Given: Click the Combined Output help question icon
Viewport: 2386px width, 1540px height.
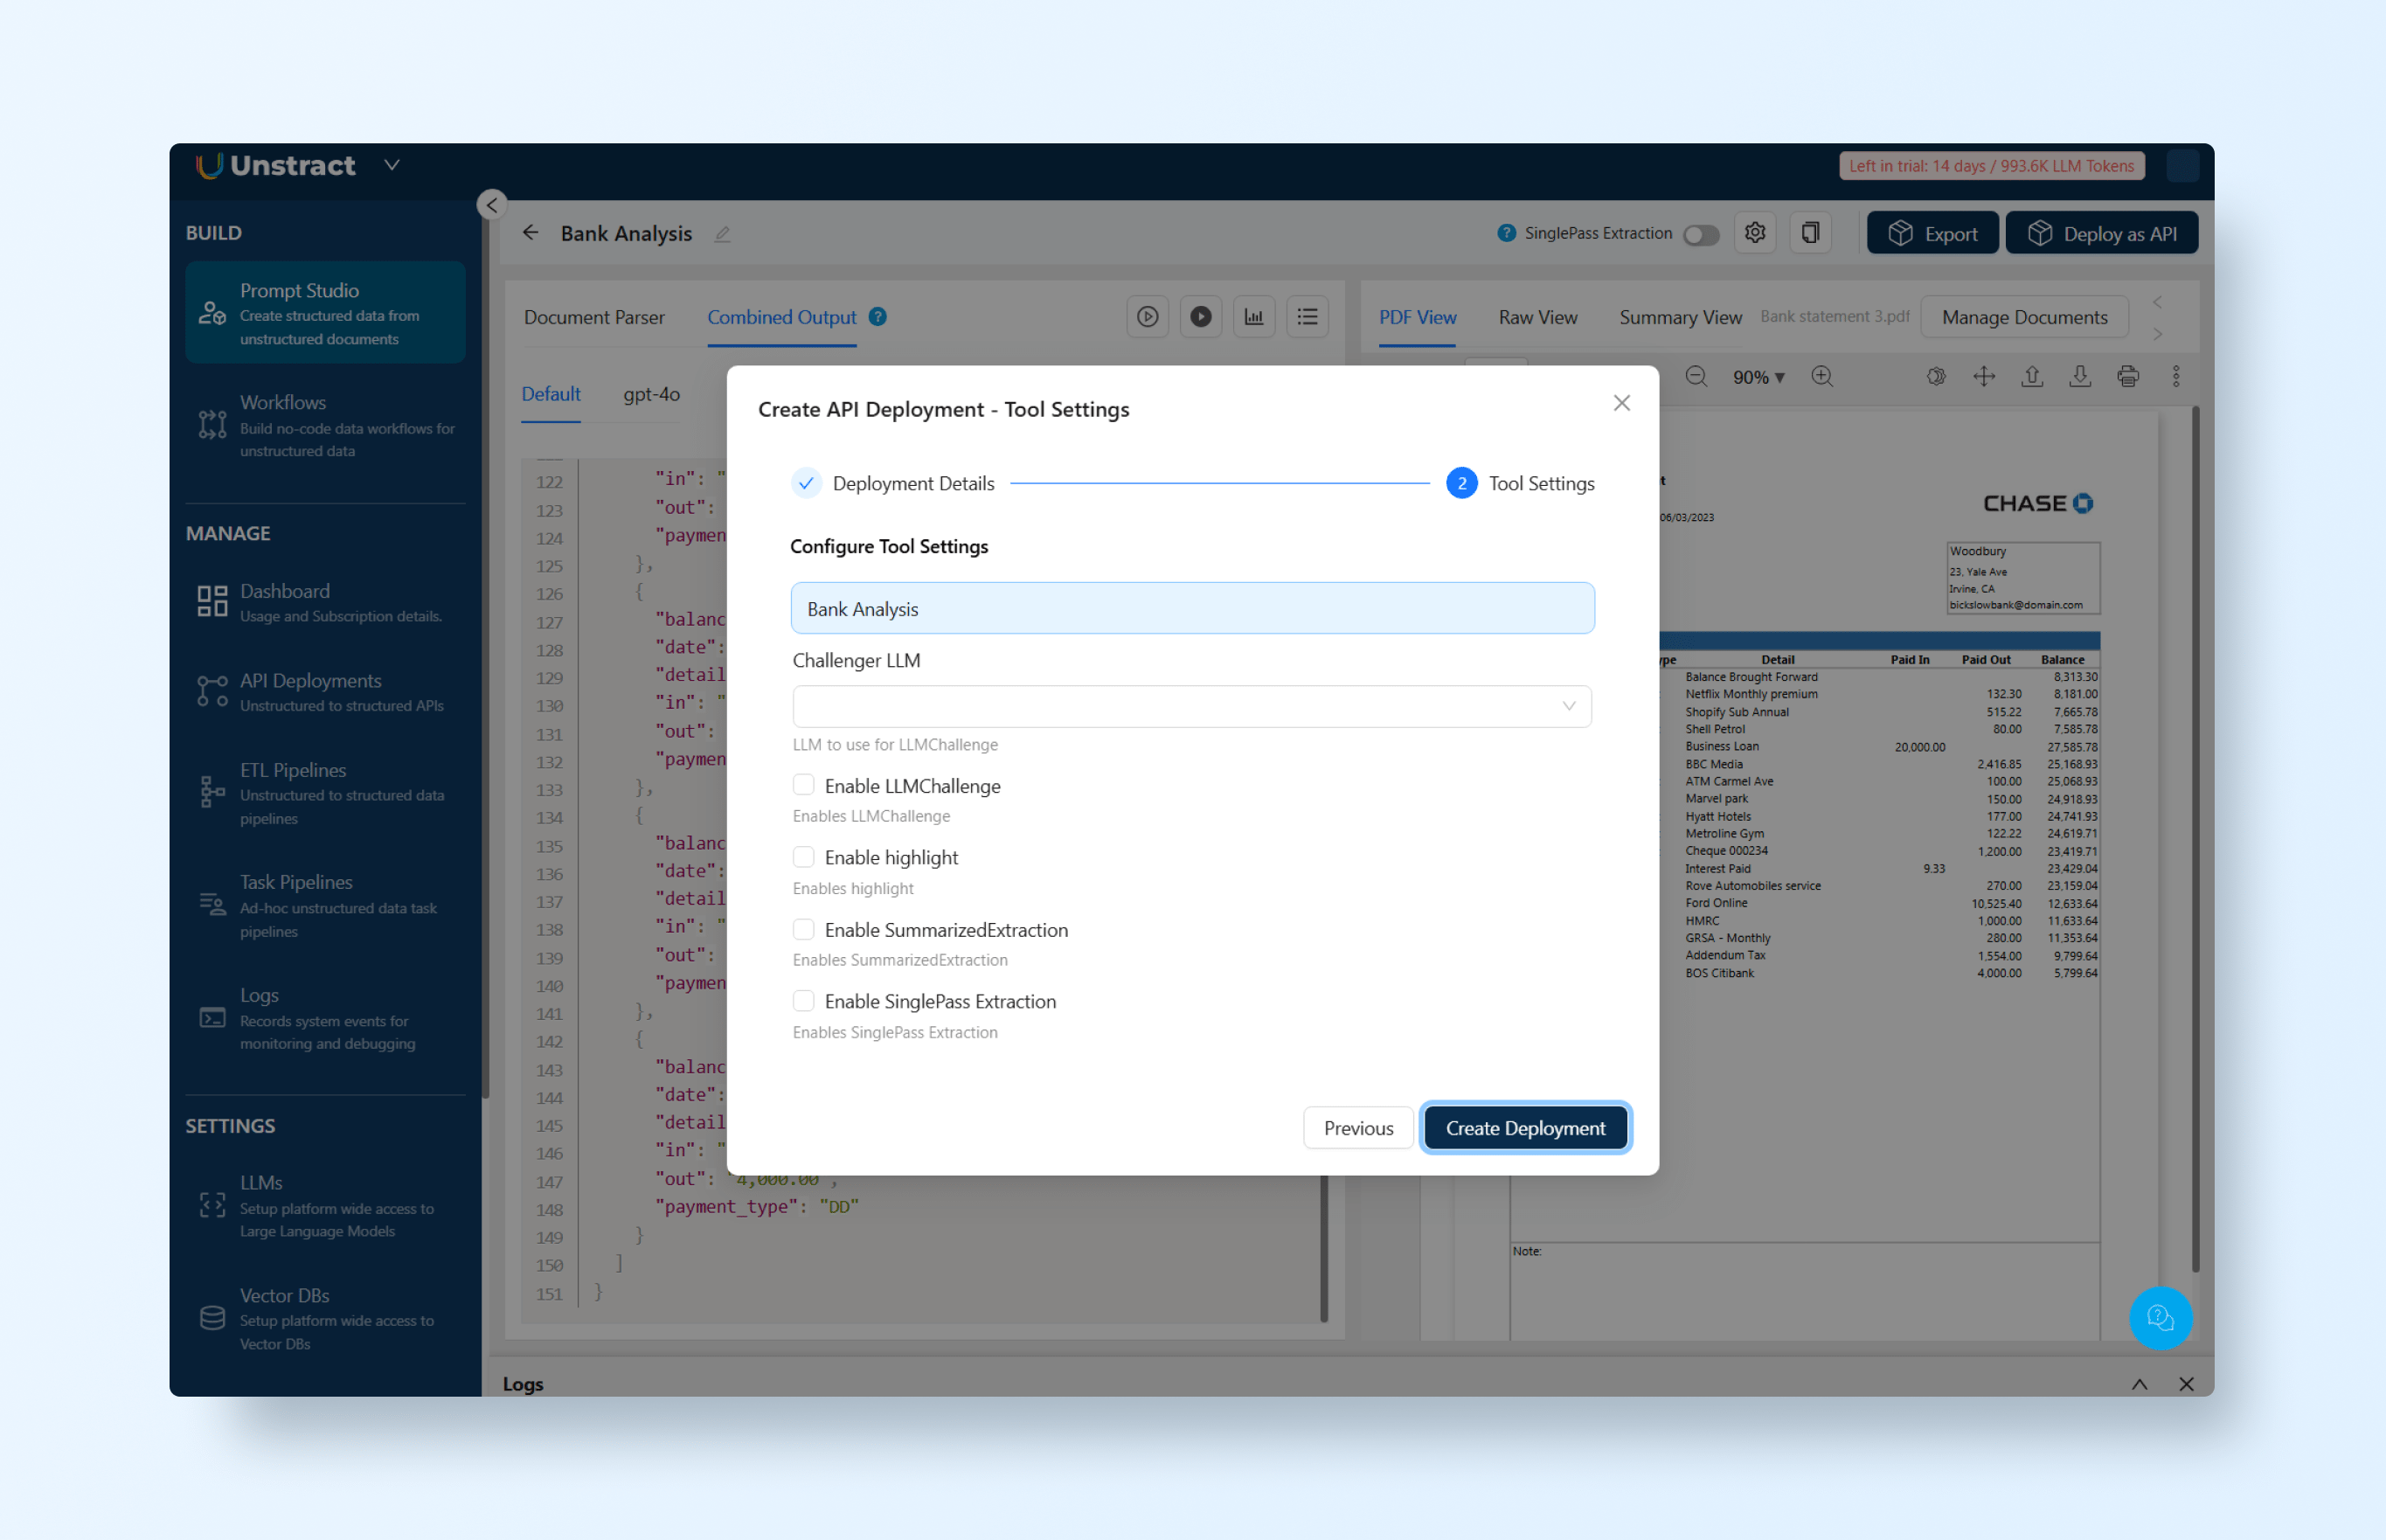Looking at the screenshot, I should coord(878,317).
